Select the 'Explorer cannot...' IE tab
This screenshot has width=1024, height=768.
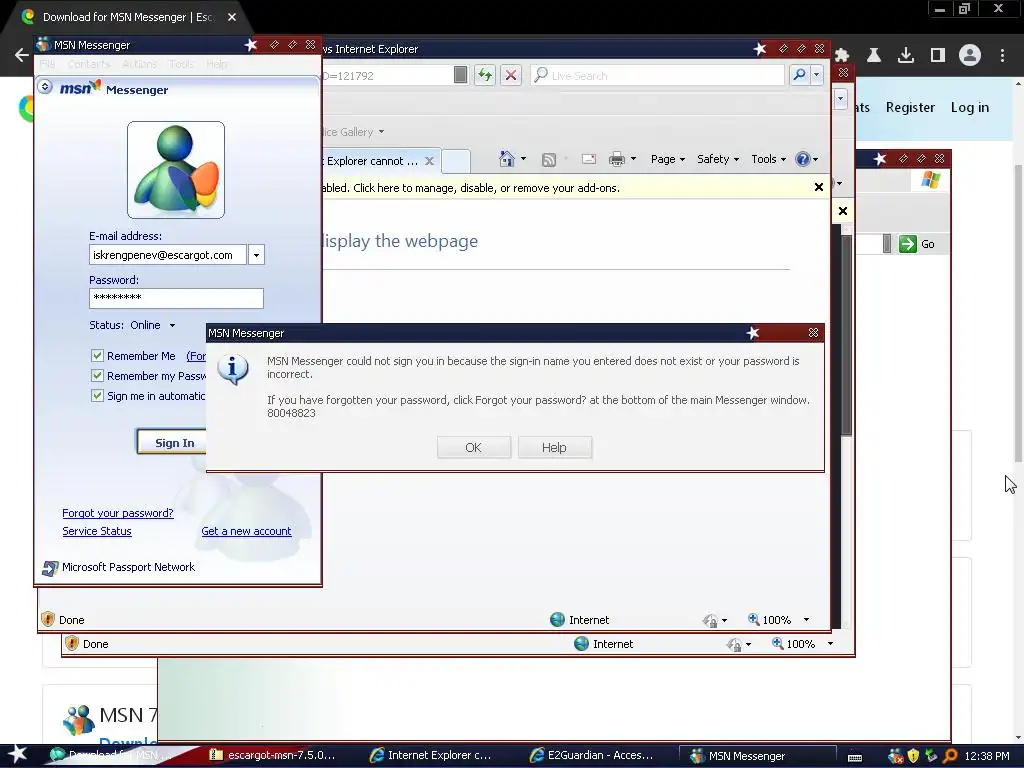(372, 161)
